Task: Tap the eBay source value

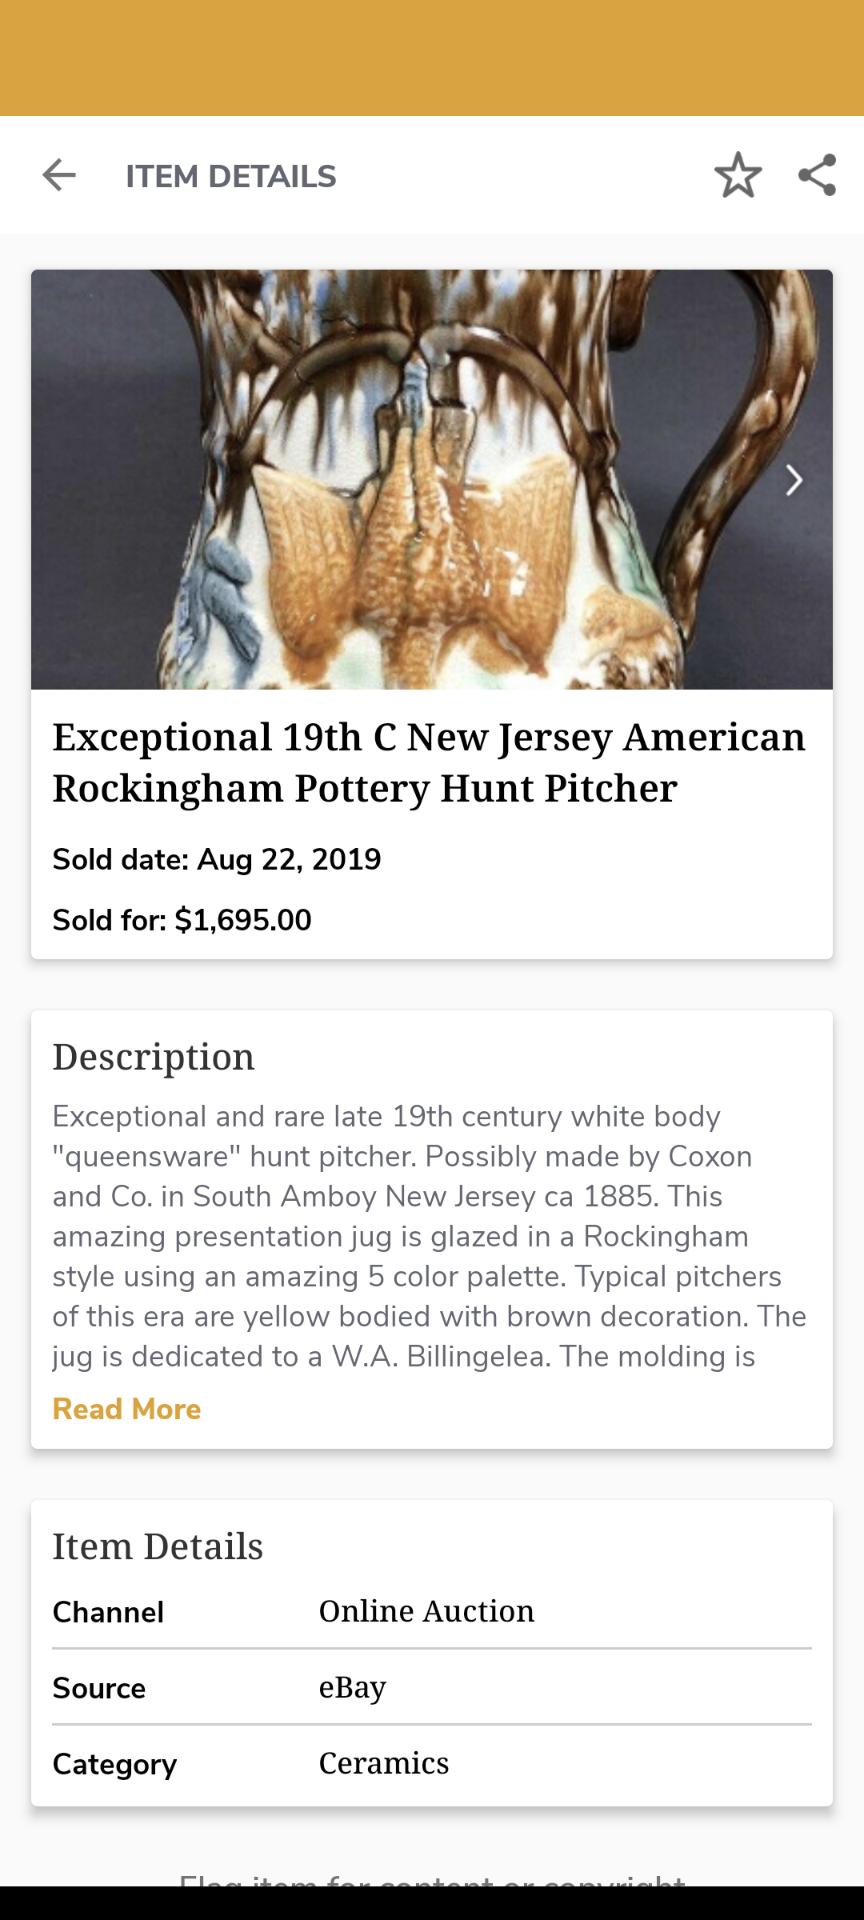Action: point(352,1687)
